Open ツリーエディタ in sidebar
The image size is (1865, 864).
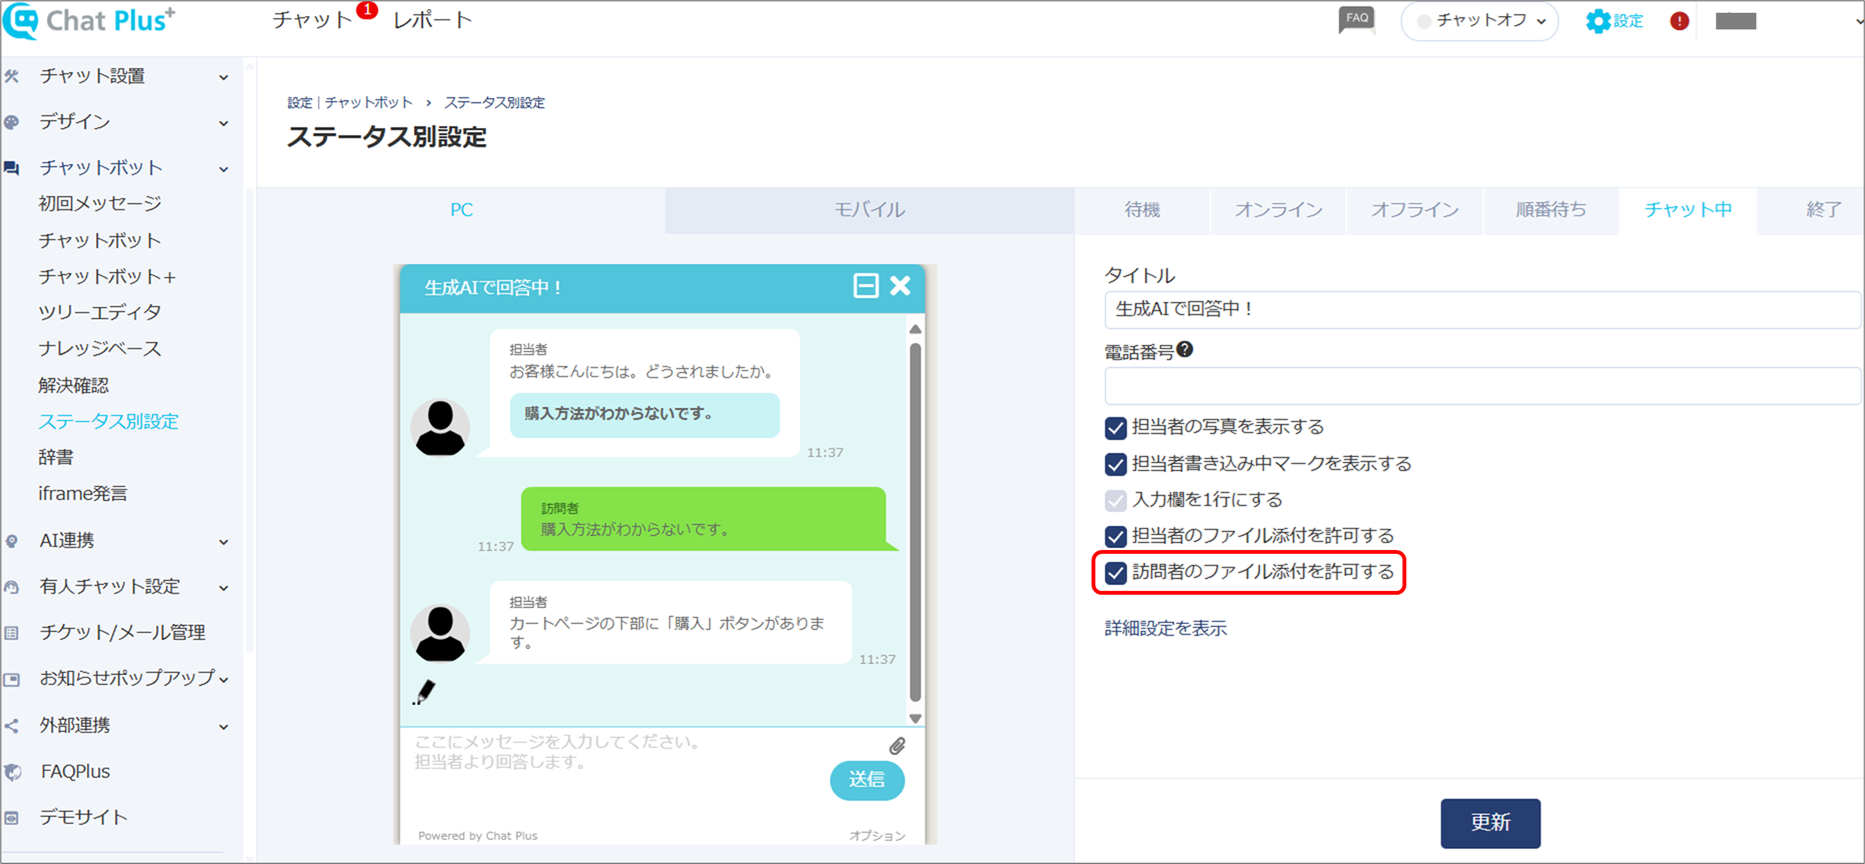tap(100, 313)
